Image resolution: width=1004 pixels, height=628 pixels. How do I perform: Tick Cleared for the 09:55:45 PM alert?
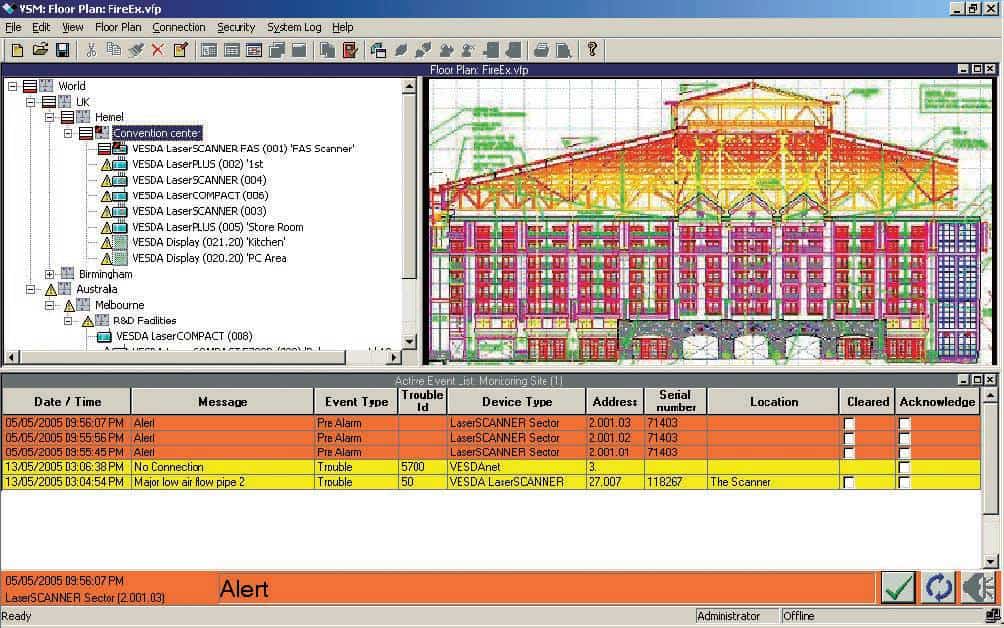849,453
